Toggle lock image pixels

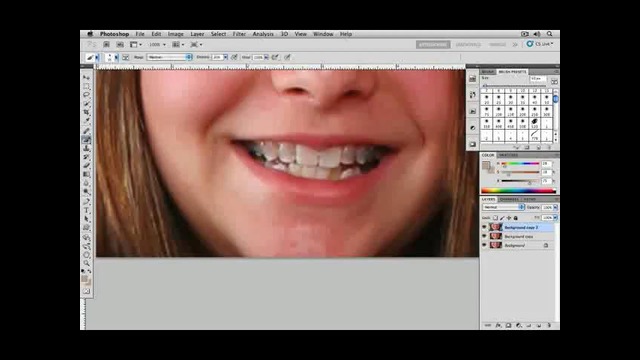click(502, 218)
